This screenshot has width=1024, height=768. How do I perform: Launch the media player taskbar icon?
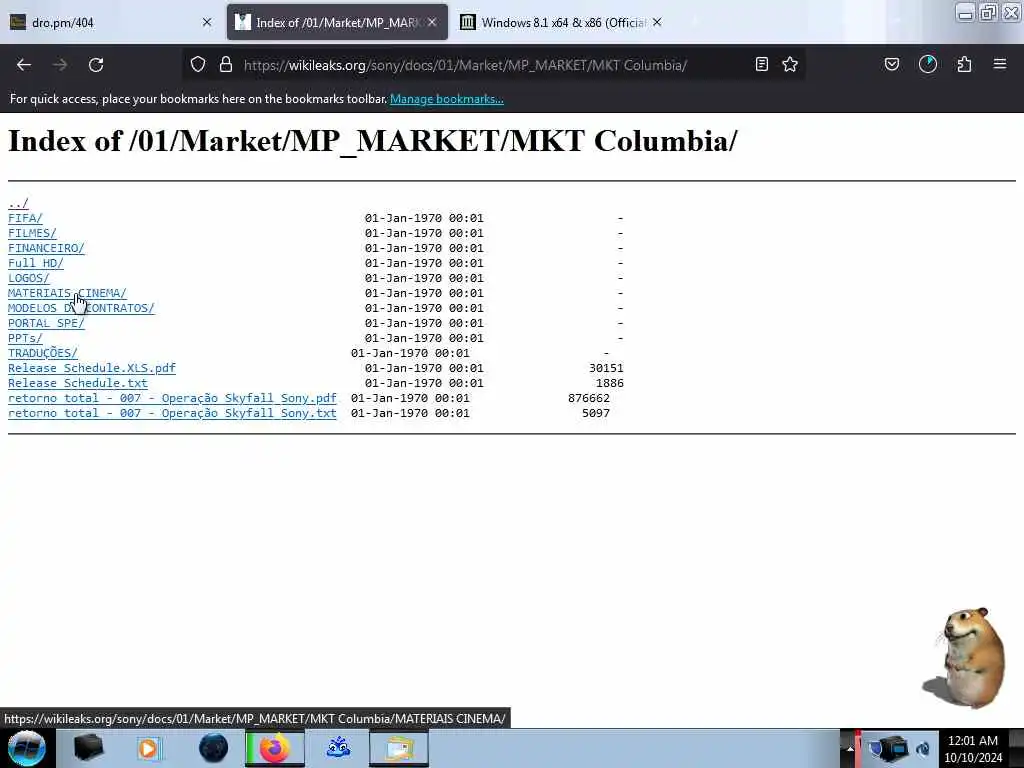150,748
